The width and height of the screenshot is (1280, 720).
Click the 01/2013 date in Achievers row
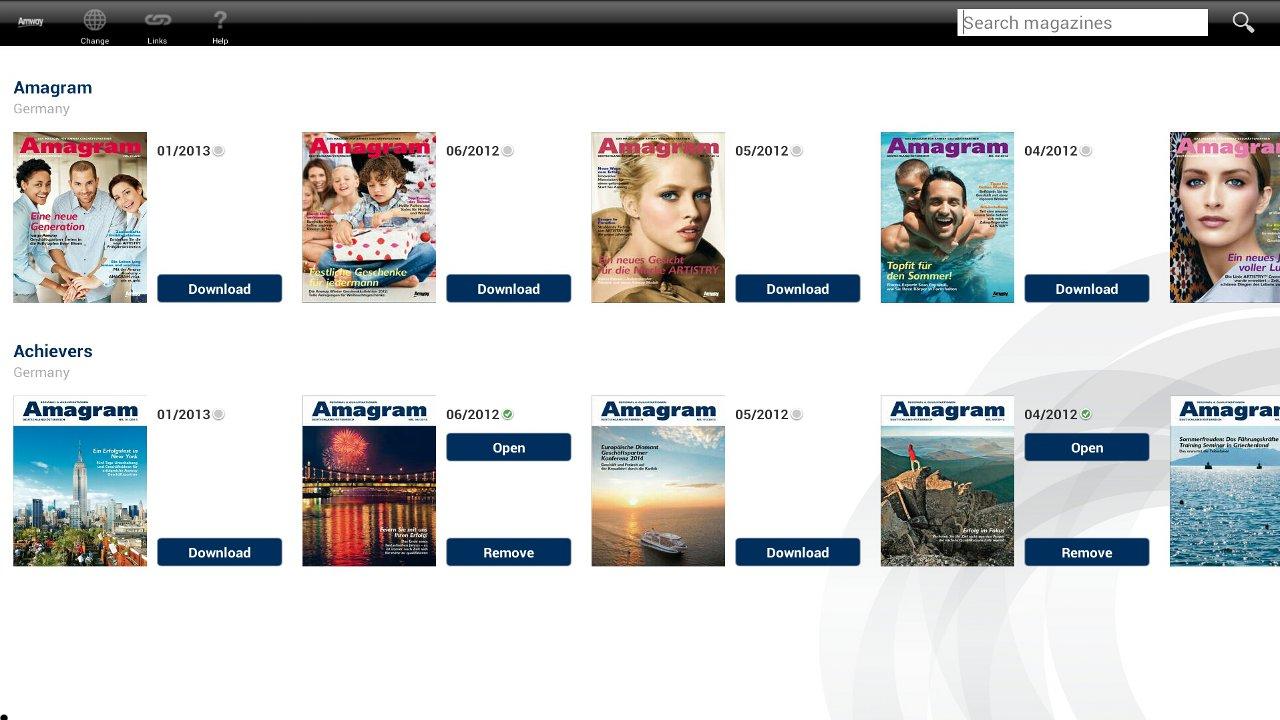(x=184, y=414)
